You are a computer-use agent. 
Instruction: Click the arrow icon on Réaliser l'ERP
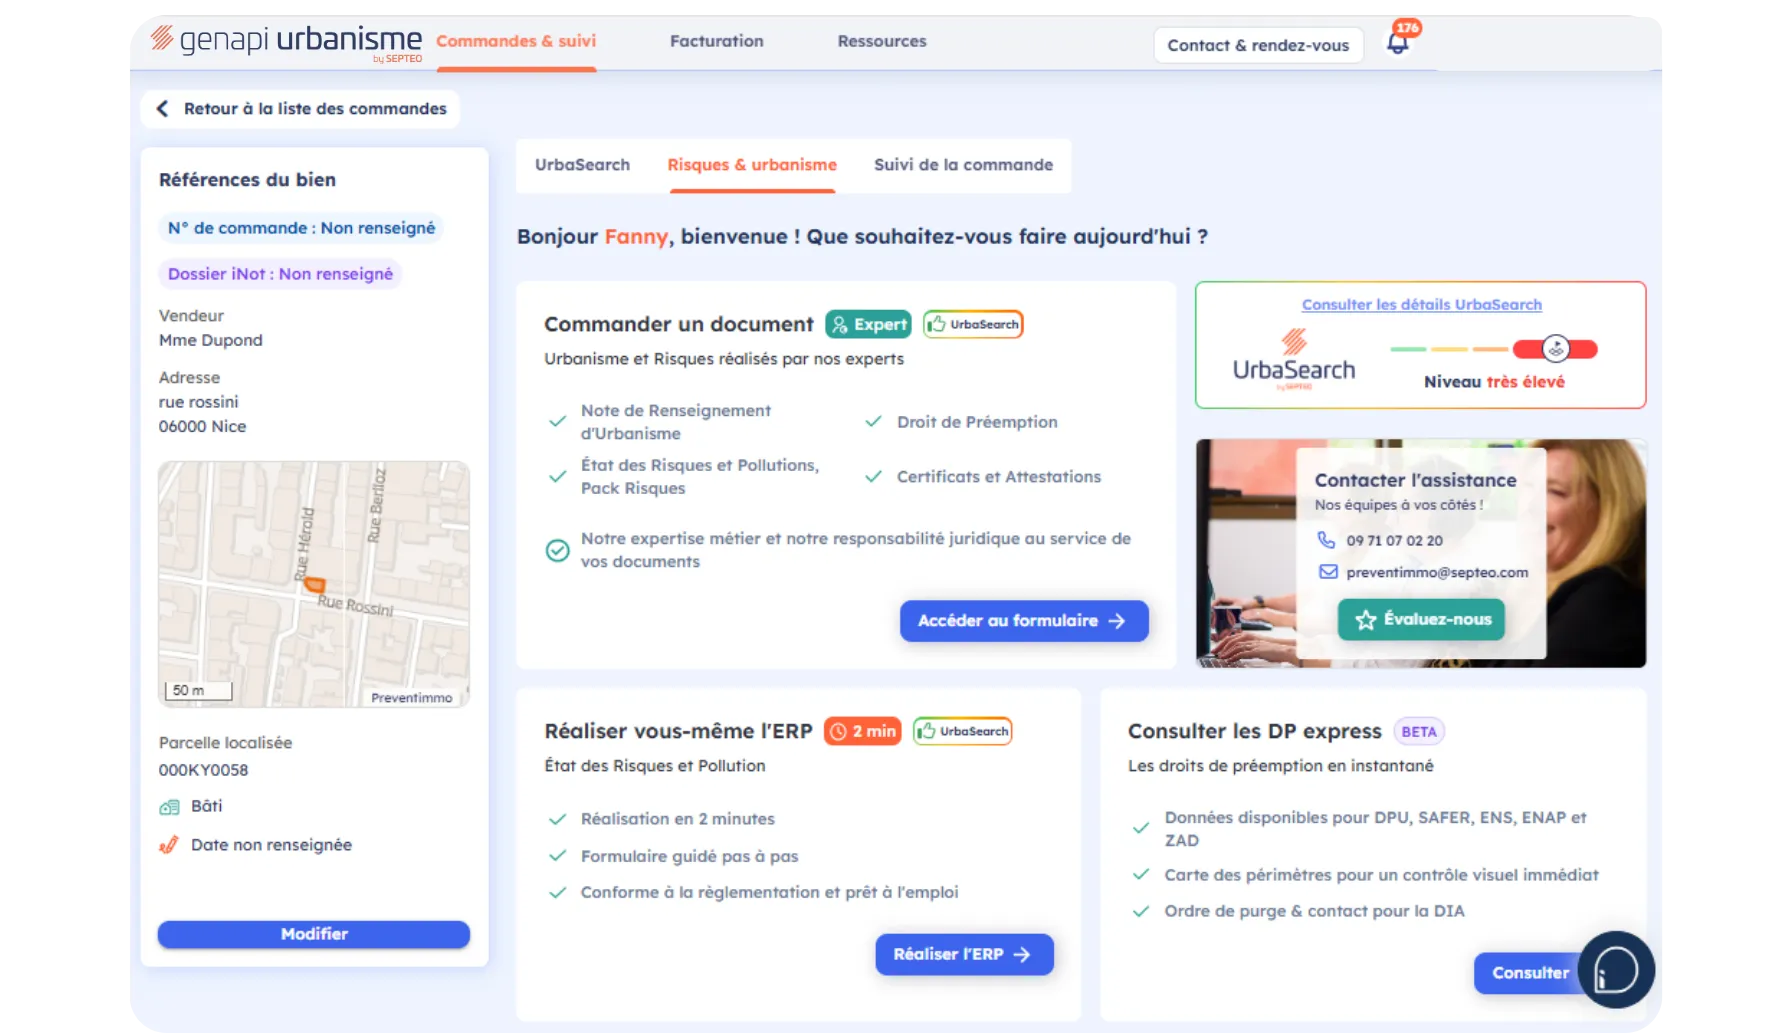pyautogui.click(x=1021, y=955)
